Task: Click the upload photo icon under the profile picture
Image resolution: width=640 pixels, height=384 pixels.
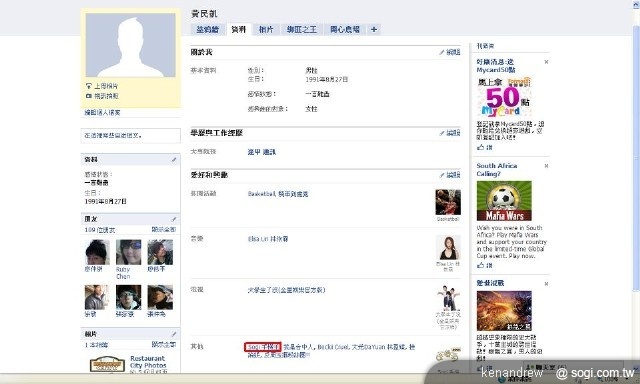Action: [89, 86]
